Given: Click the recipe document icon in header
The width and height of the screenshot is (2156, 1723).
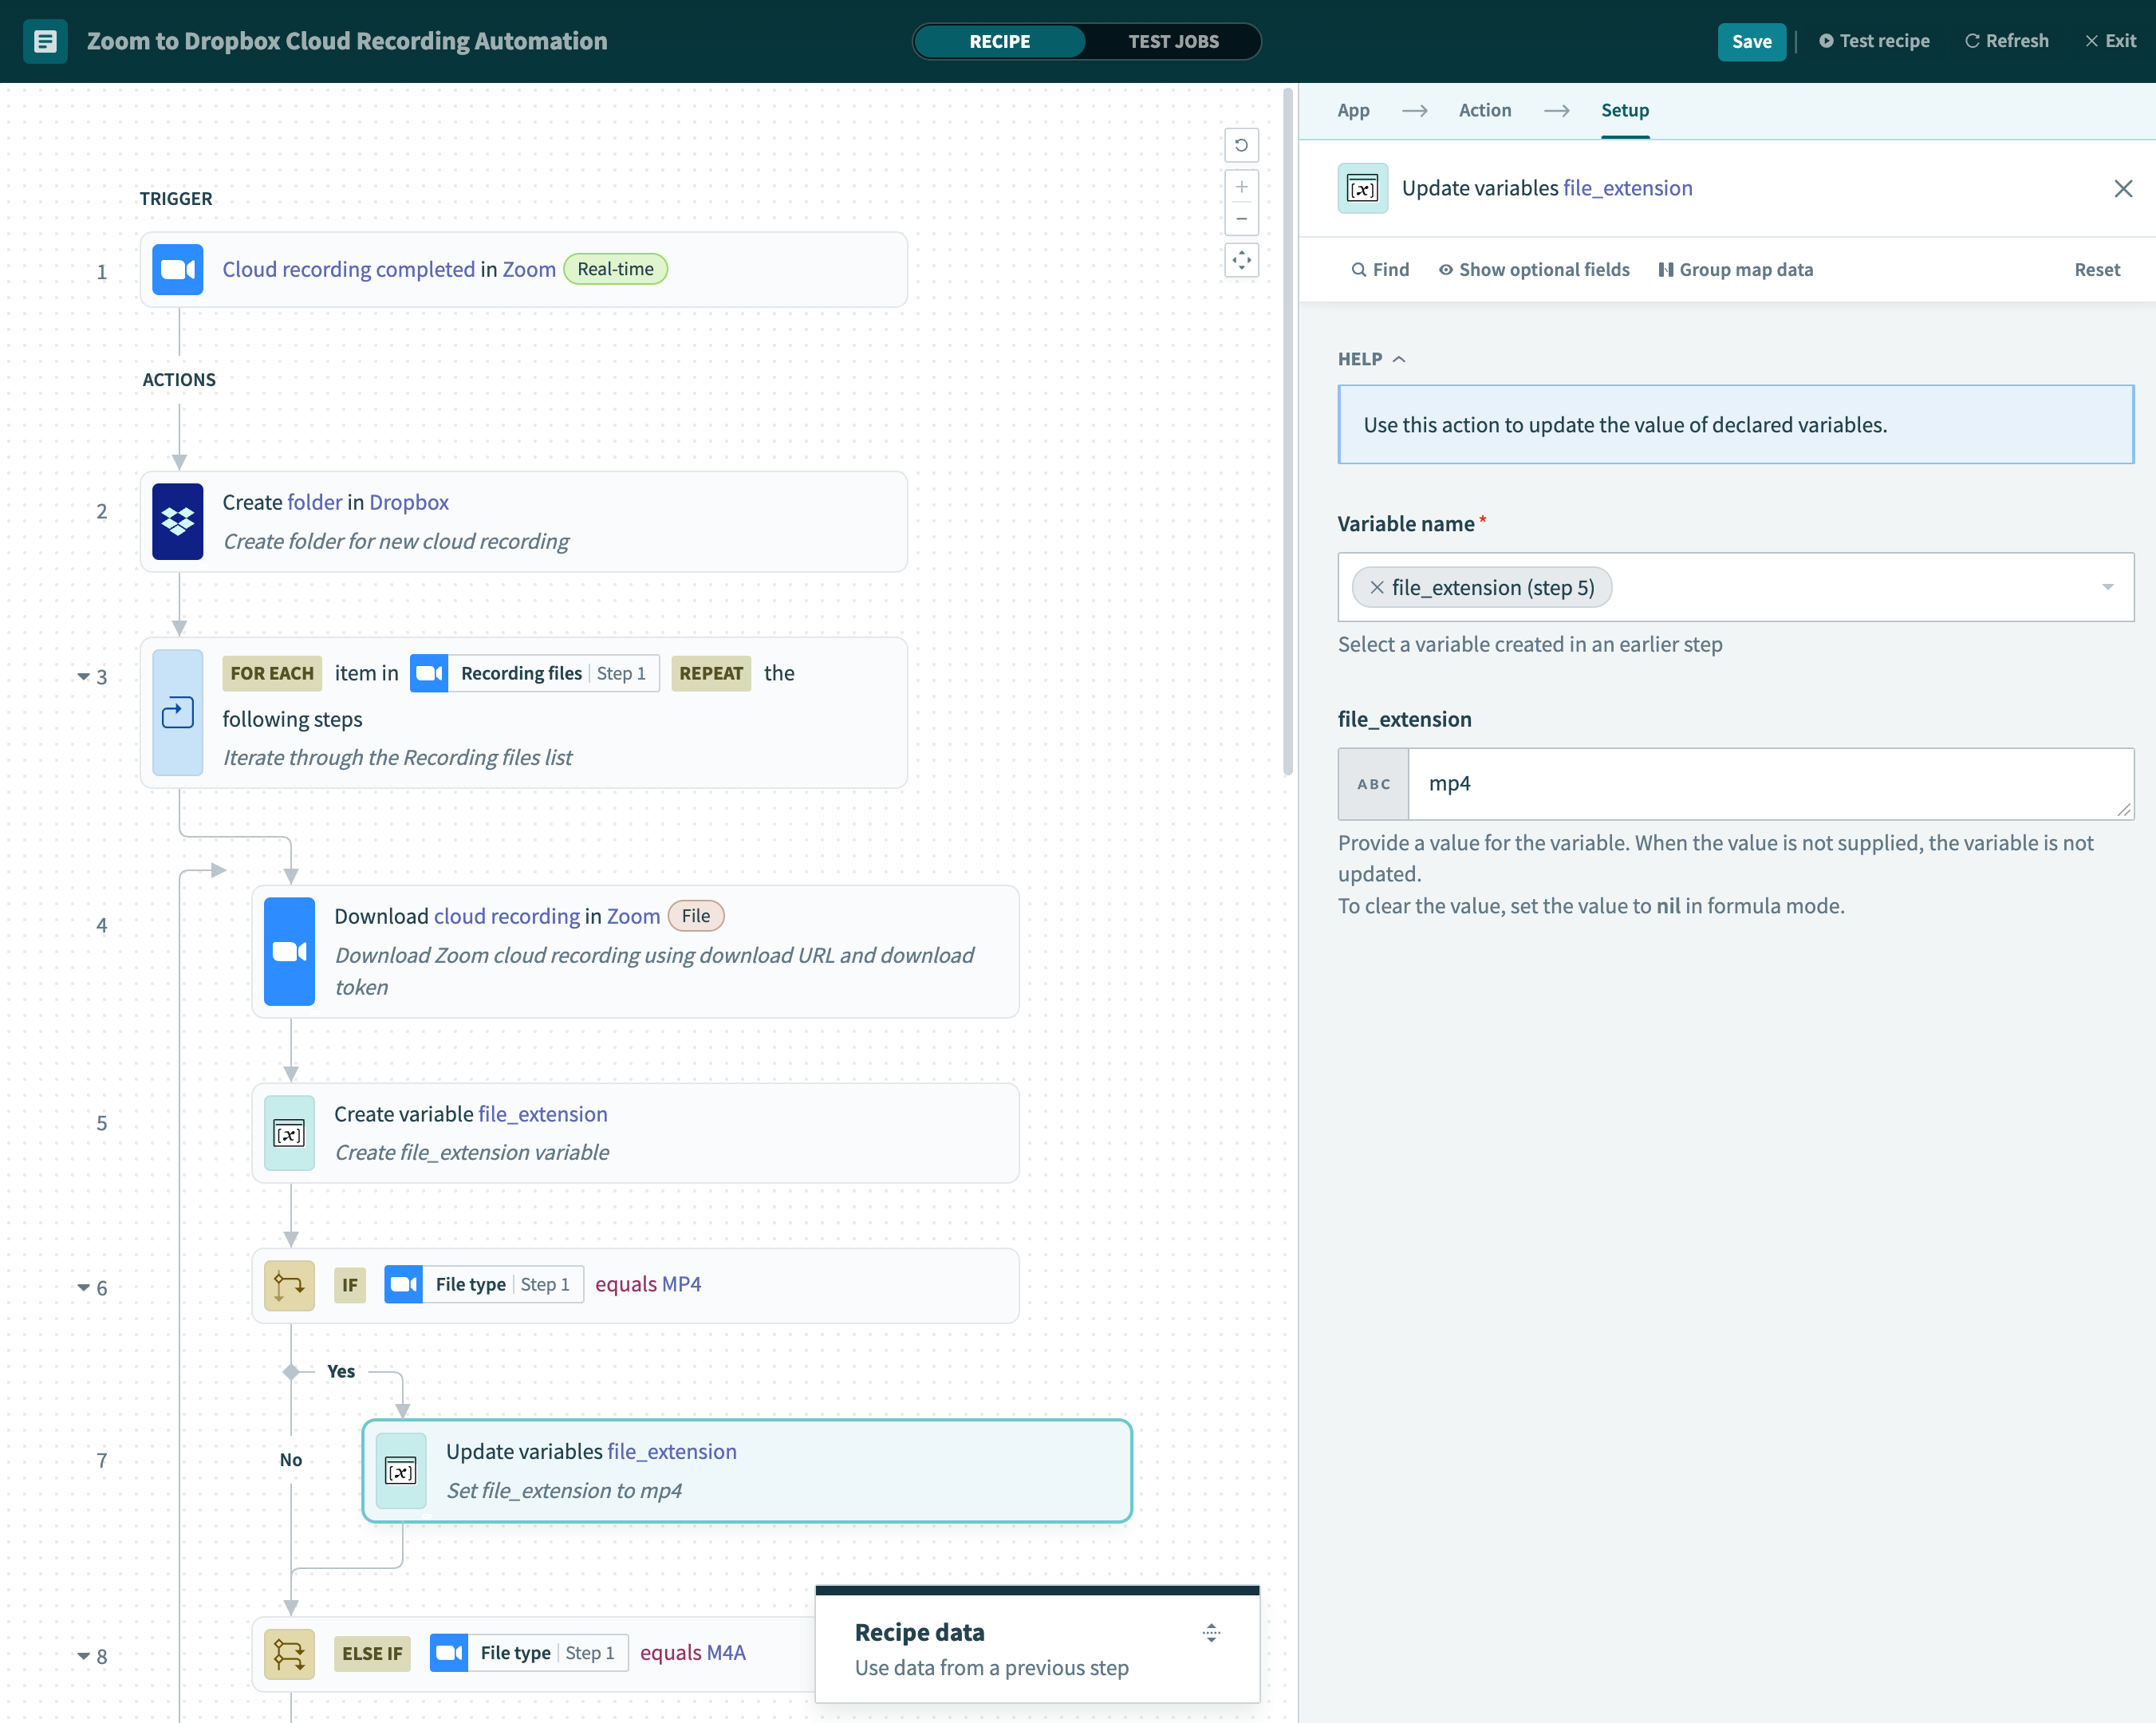Looking at the screenshot, I should click(x=45, y=41).
